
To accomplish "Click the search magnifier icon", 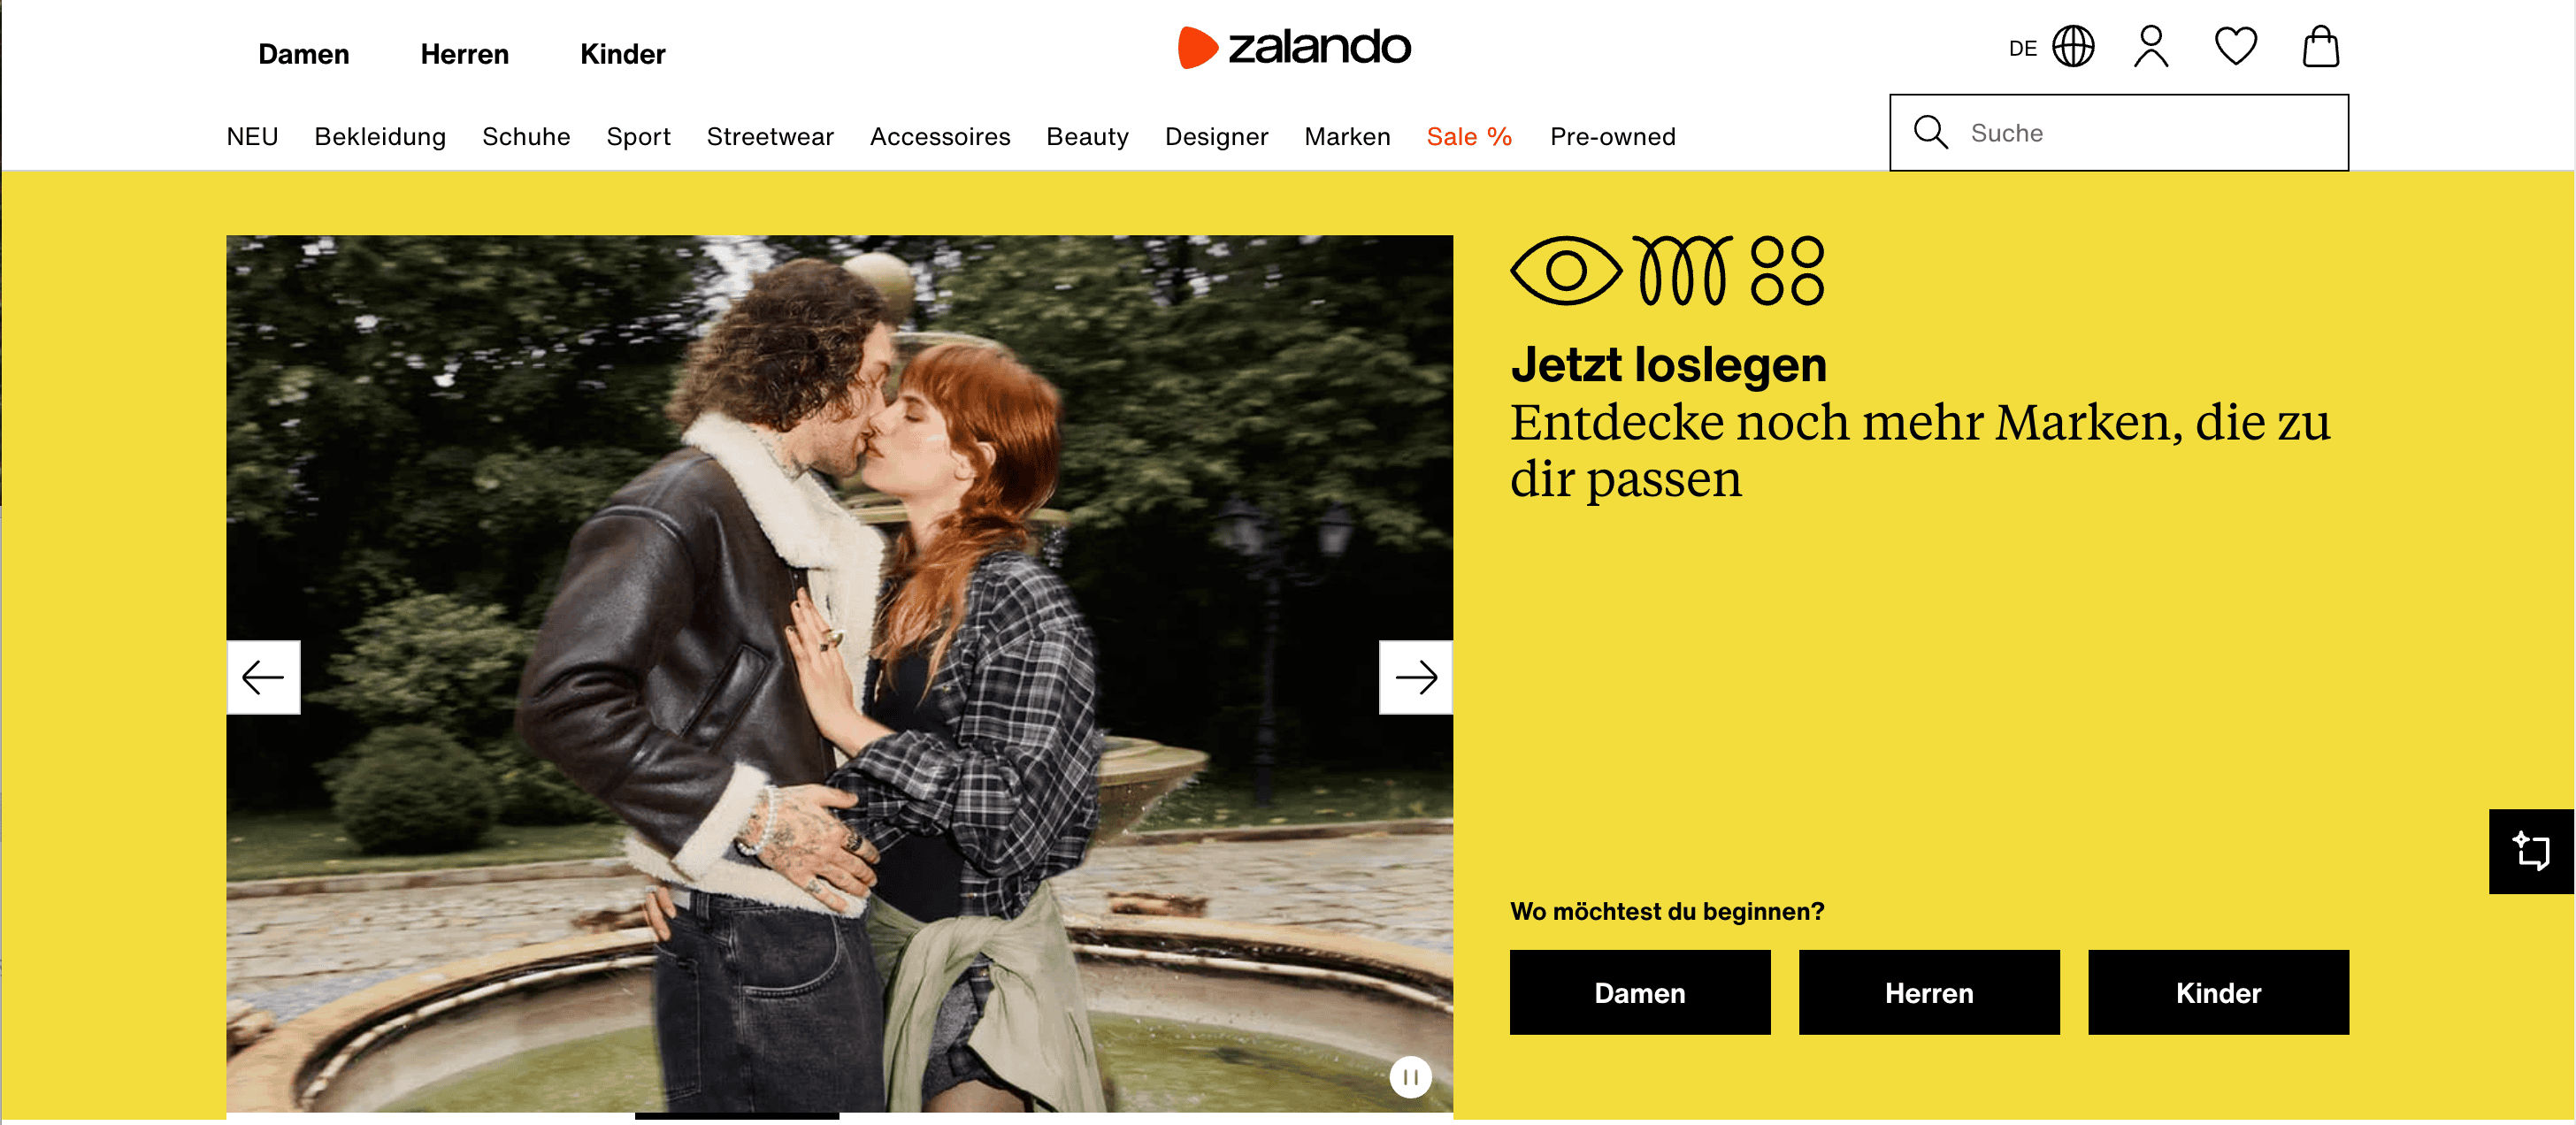I will point(1930,133).
